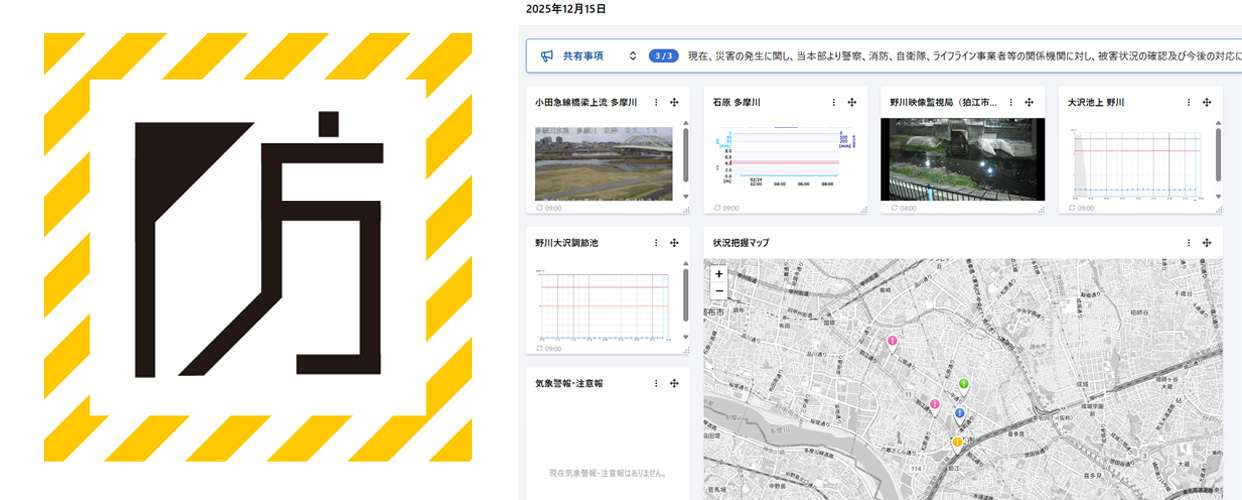Click the move handle on 小田急線橋梁上流 多摩川 card
1242x500 pixels.
coord(674,102)
